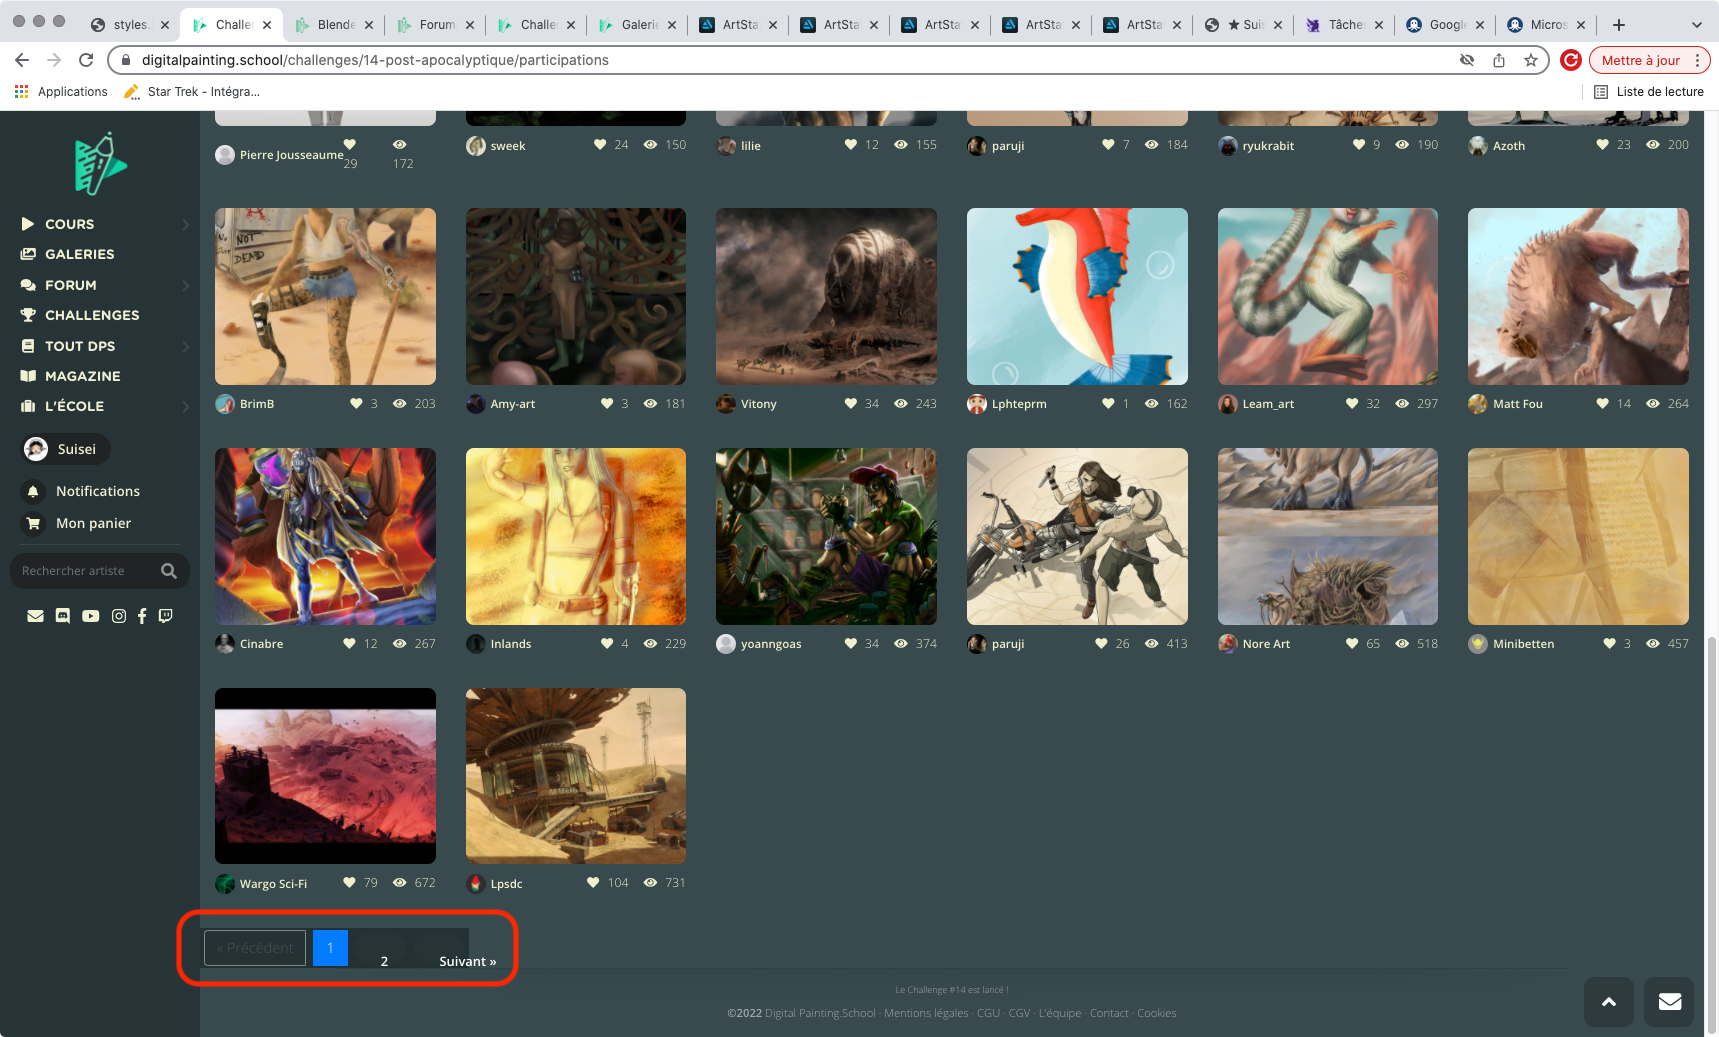Click the Twitch icon in the sidebar
Image resolution: width=1719 pixels, height=1037 pixels.
coord(166,616)
